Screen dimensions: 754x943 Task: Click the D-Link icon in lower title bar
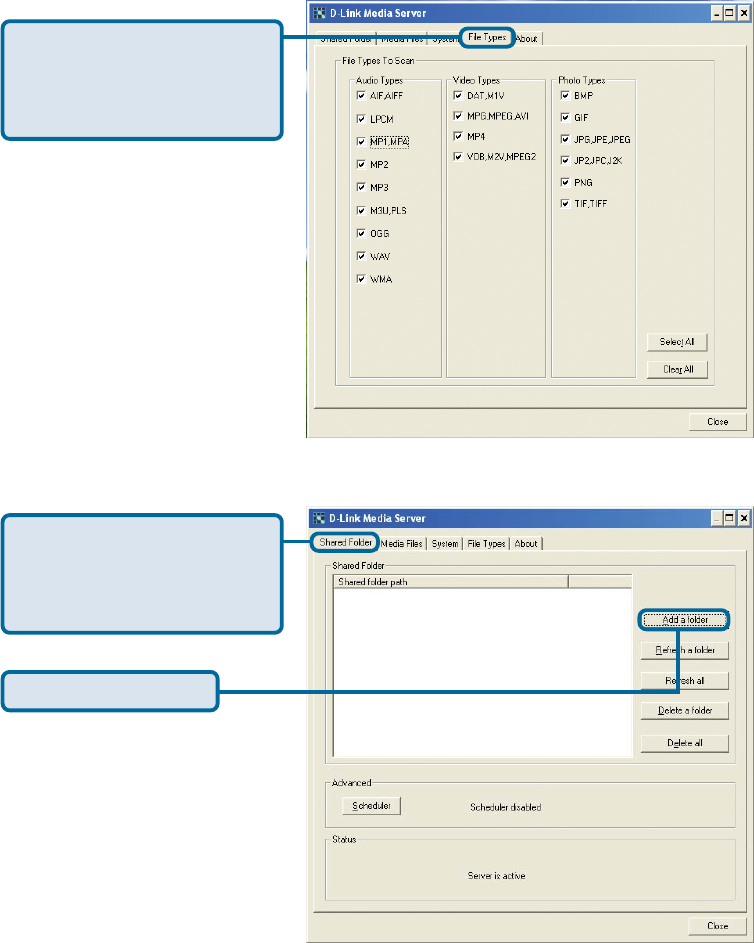pyautogui.click(x=319, y=518)
